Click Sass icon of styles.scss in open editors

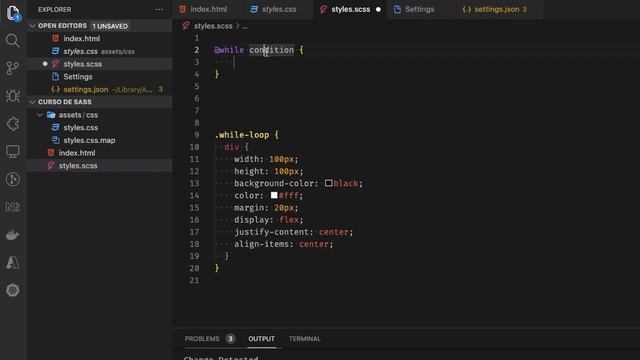56,64
